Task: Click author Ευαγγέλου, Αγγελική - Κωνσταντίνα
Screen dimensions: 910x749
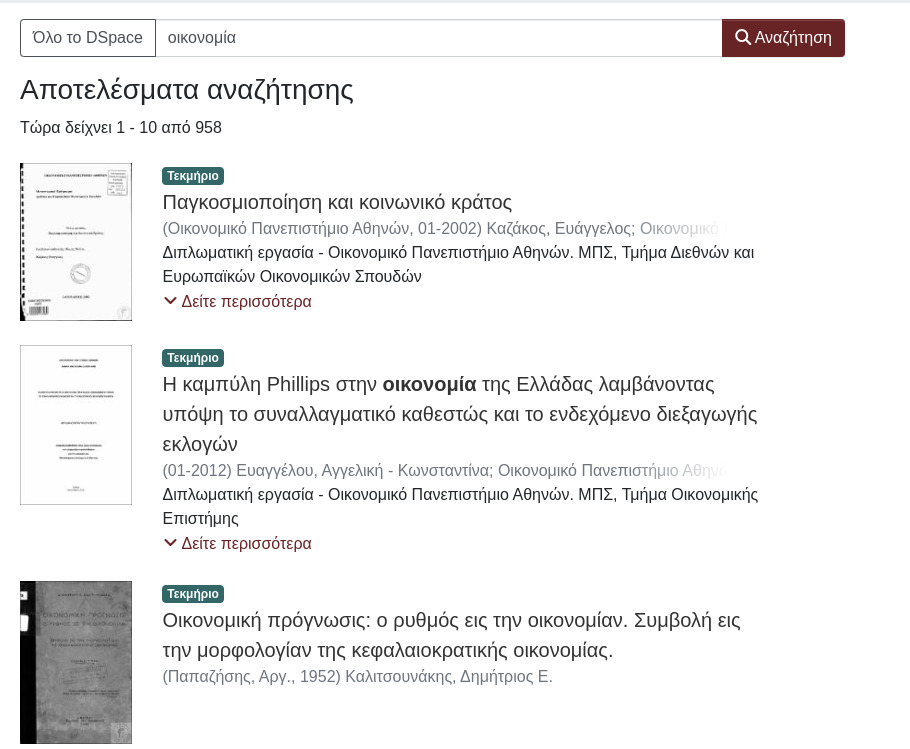Action: pyautogui.click(x=363, y=471)
